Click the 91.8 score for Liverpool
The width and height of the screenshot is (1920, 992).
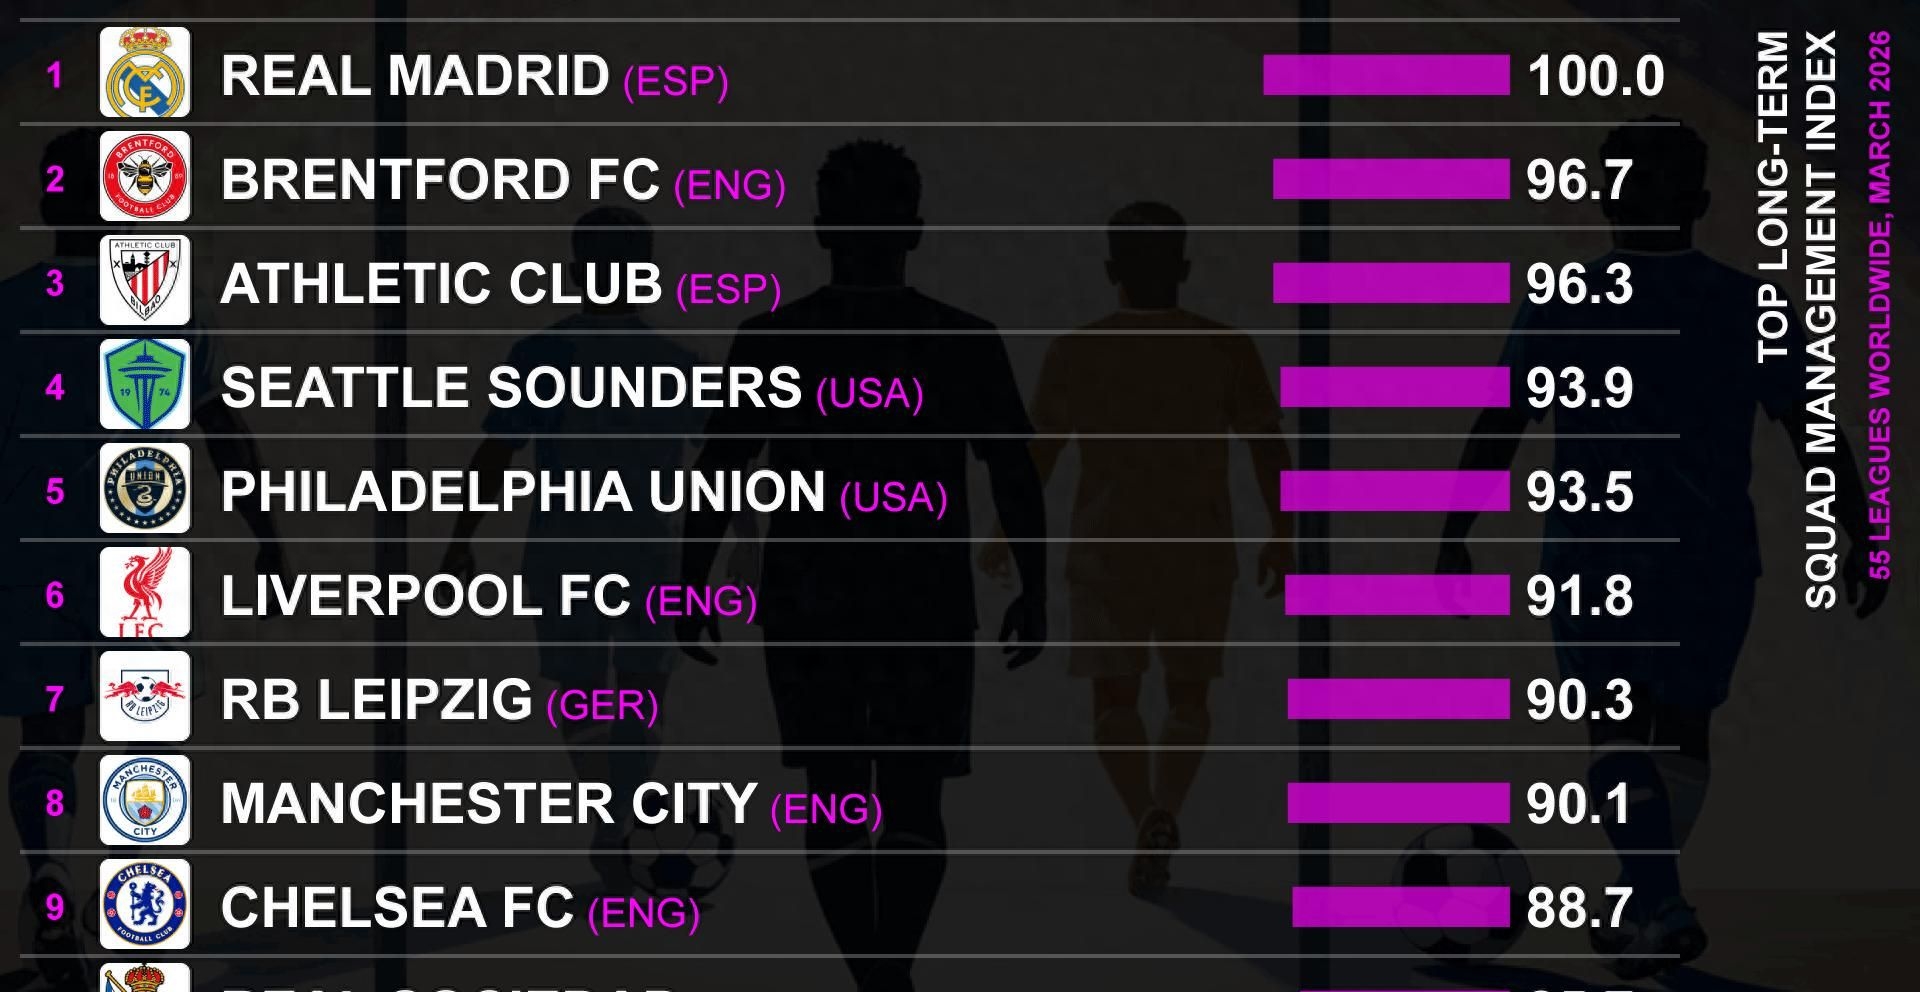tap(1579, 596)
